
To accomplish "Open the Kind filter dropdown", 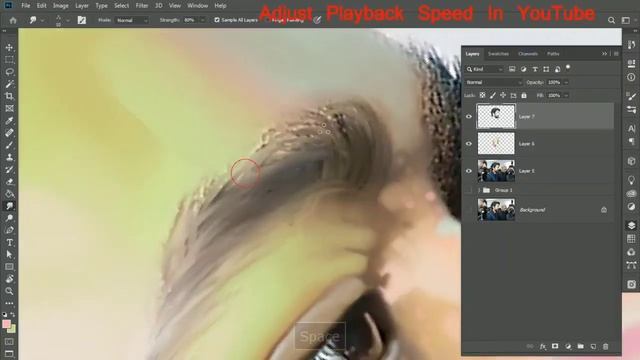I will 484,69.
